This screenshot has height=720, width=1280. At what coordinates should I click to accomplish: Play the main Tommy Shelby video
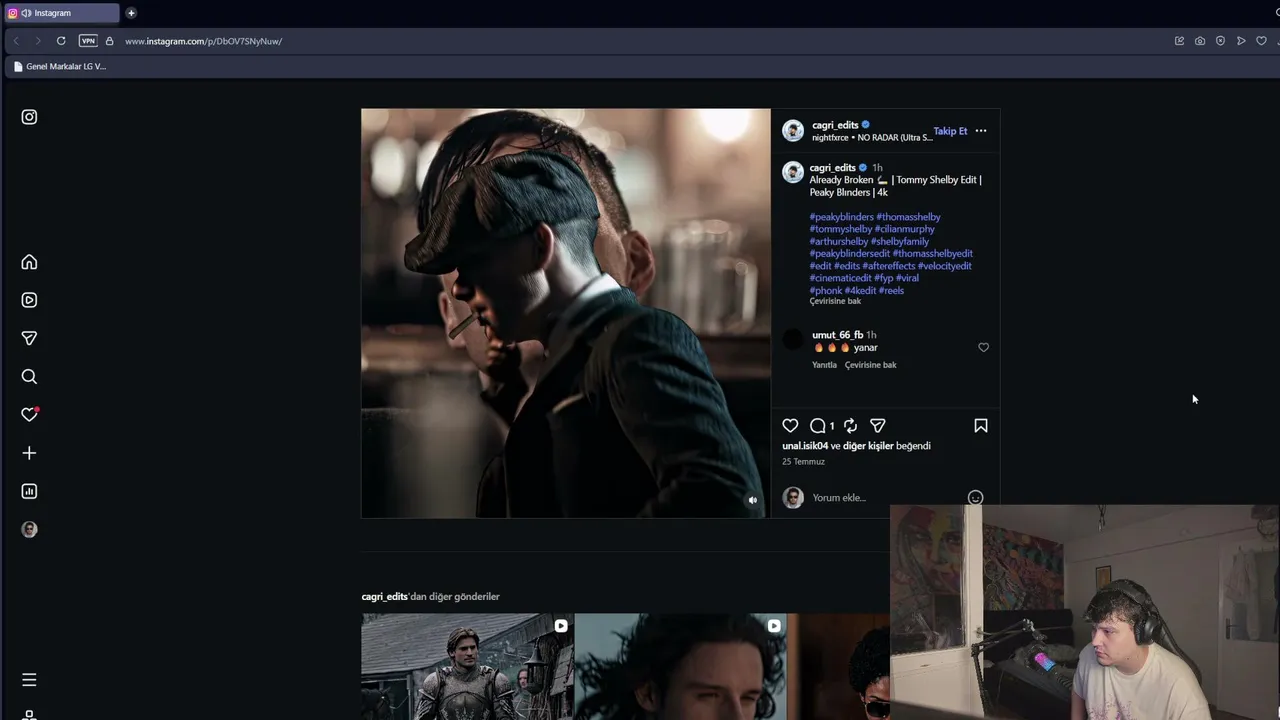click(x=566, y=313)
